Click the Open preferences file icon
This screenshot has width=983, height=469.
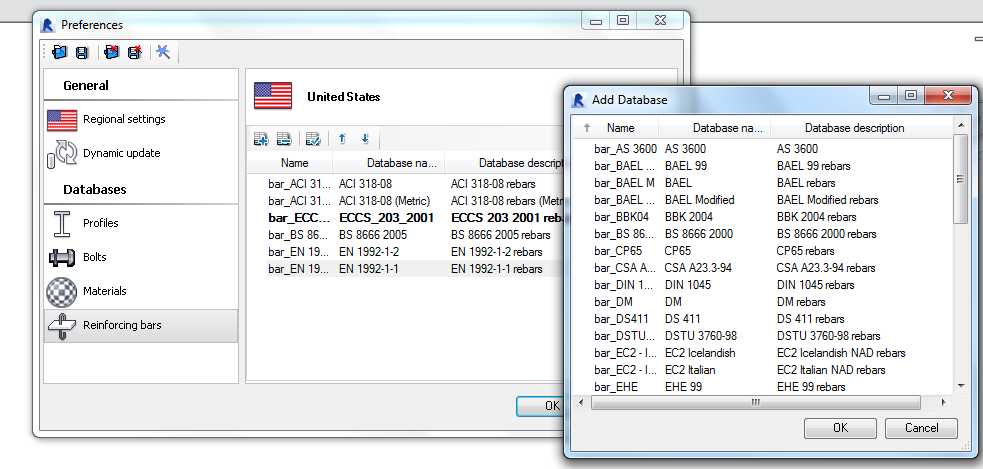pyautogui.click(x=60, y=52)
